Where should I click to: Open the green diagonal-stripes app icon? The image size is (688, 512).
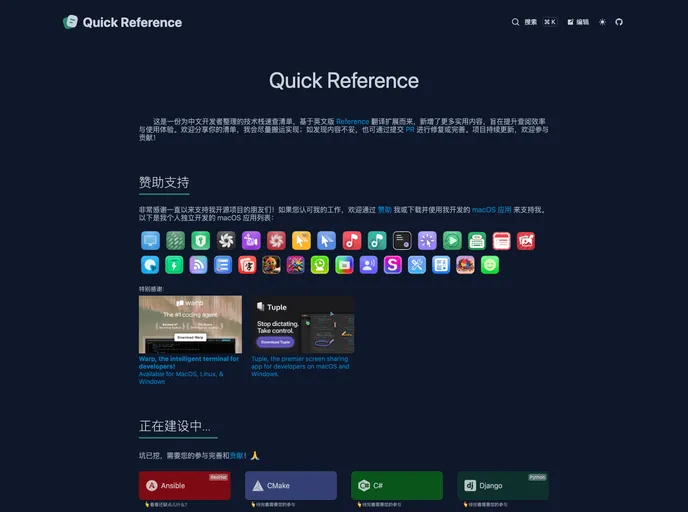pyautogui.click(x=176, y=241)
